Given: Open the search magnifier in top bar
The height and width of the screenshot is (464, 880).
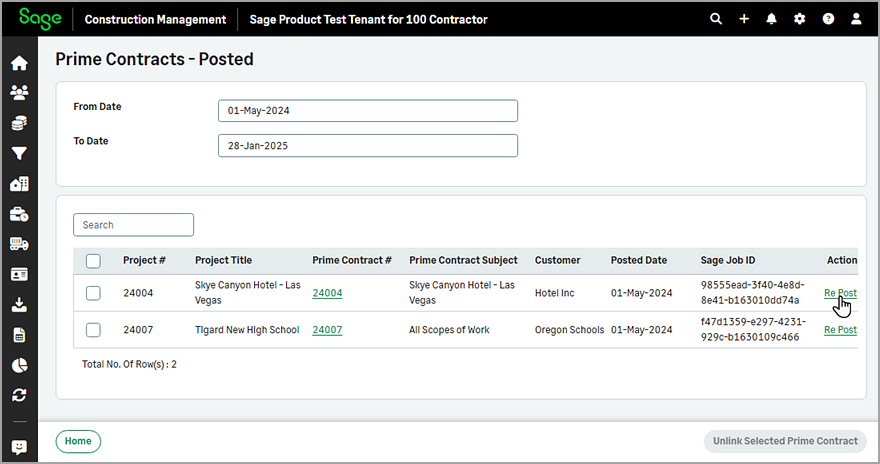Looking at the screenshot, I should coord(716,19).
